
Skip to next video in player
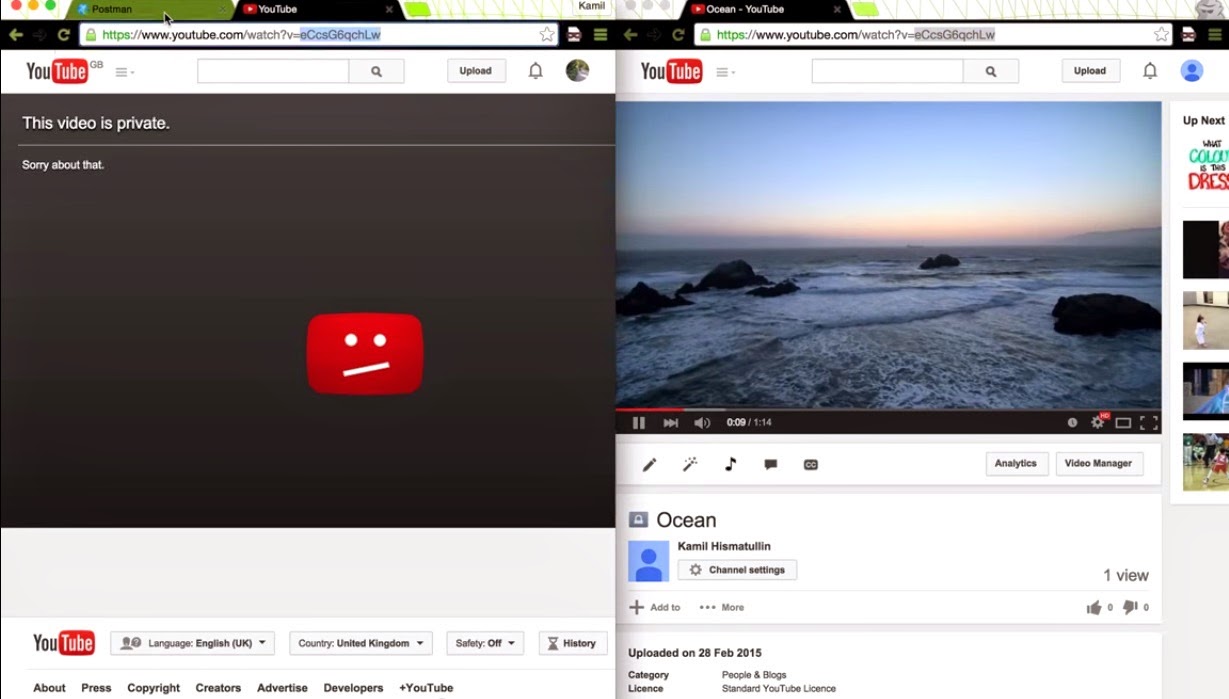tap(671, 423)
